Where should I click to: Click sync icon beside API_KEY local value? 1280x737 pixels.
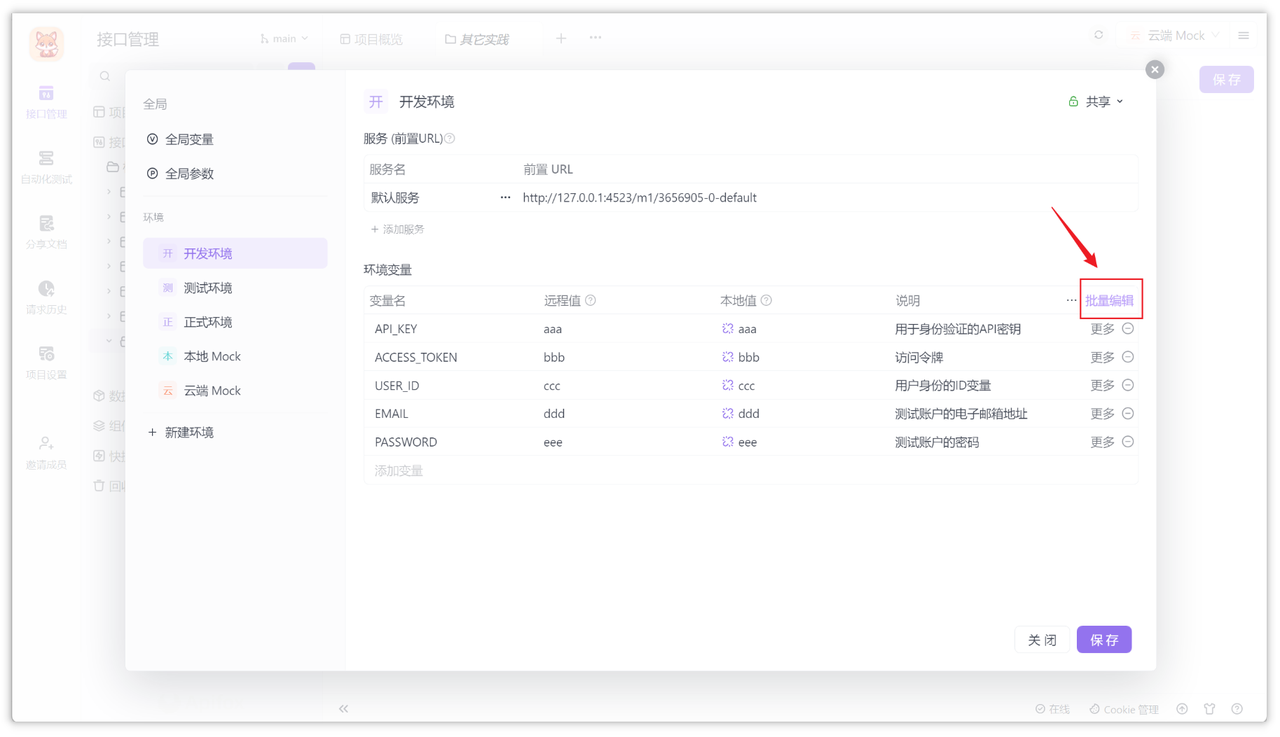[727, 328]
